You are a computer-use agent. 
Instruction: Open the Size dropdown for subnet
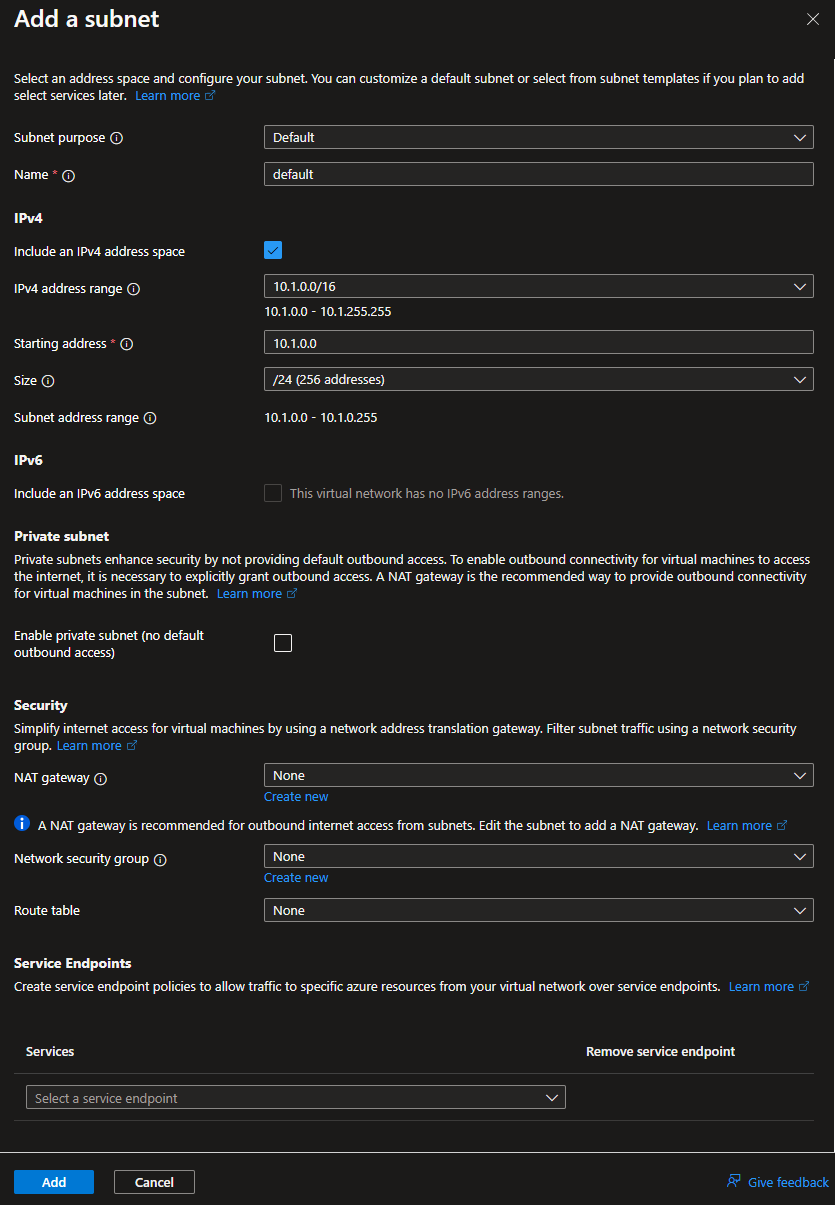pos(538,379)
